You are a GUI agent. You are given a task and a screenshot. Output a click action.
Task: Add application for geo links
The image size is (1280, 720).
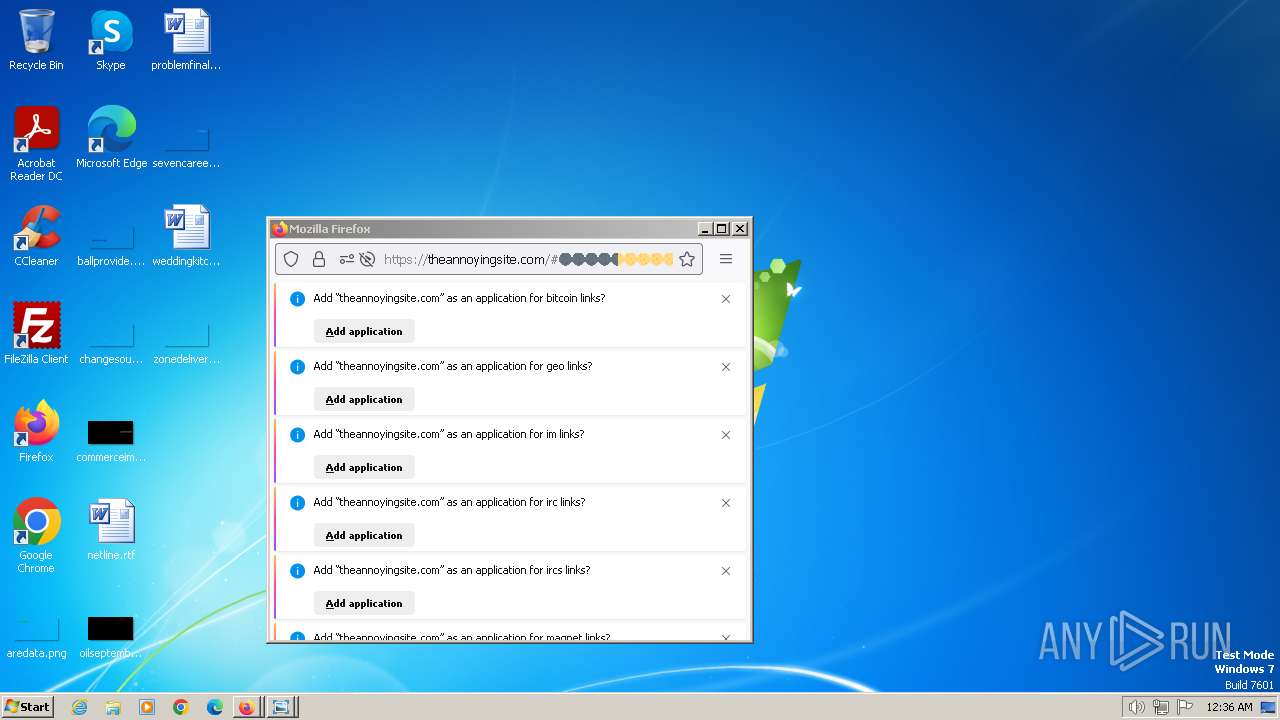pos(364,399)
